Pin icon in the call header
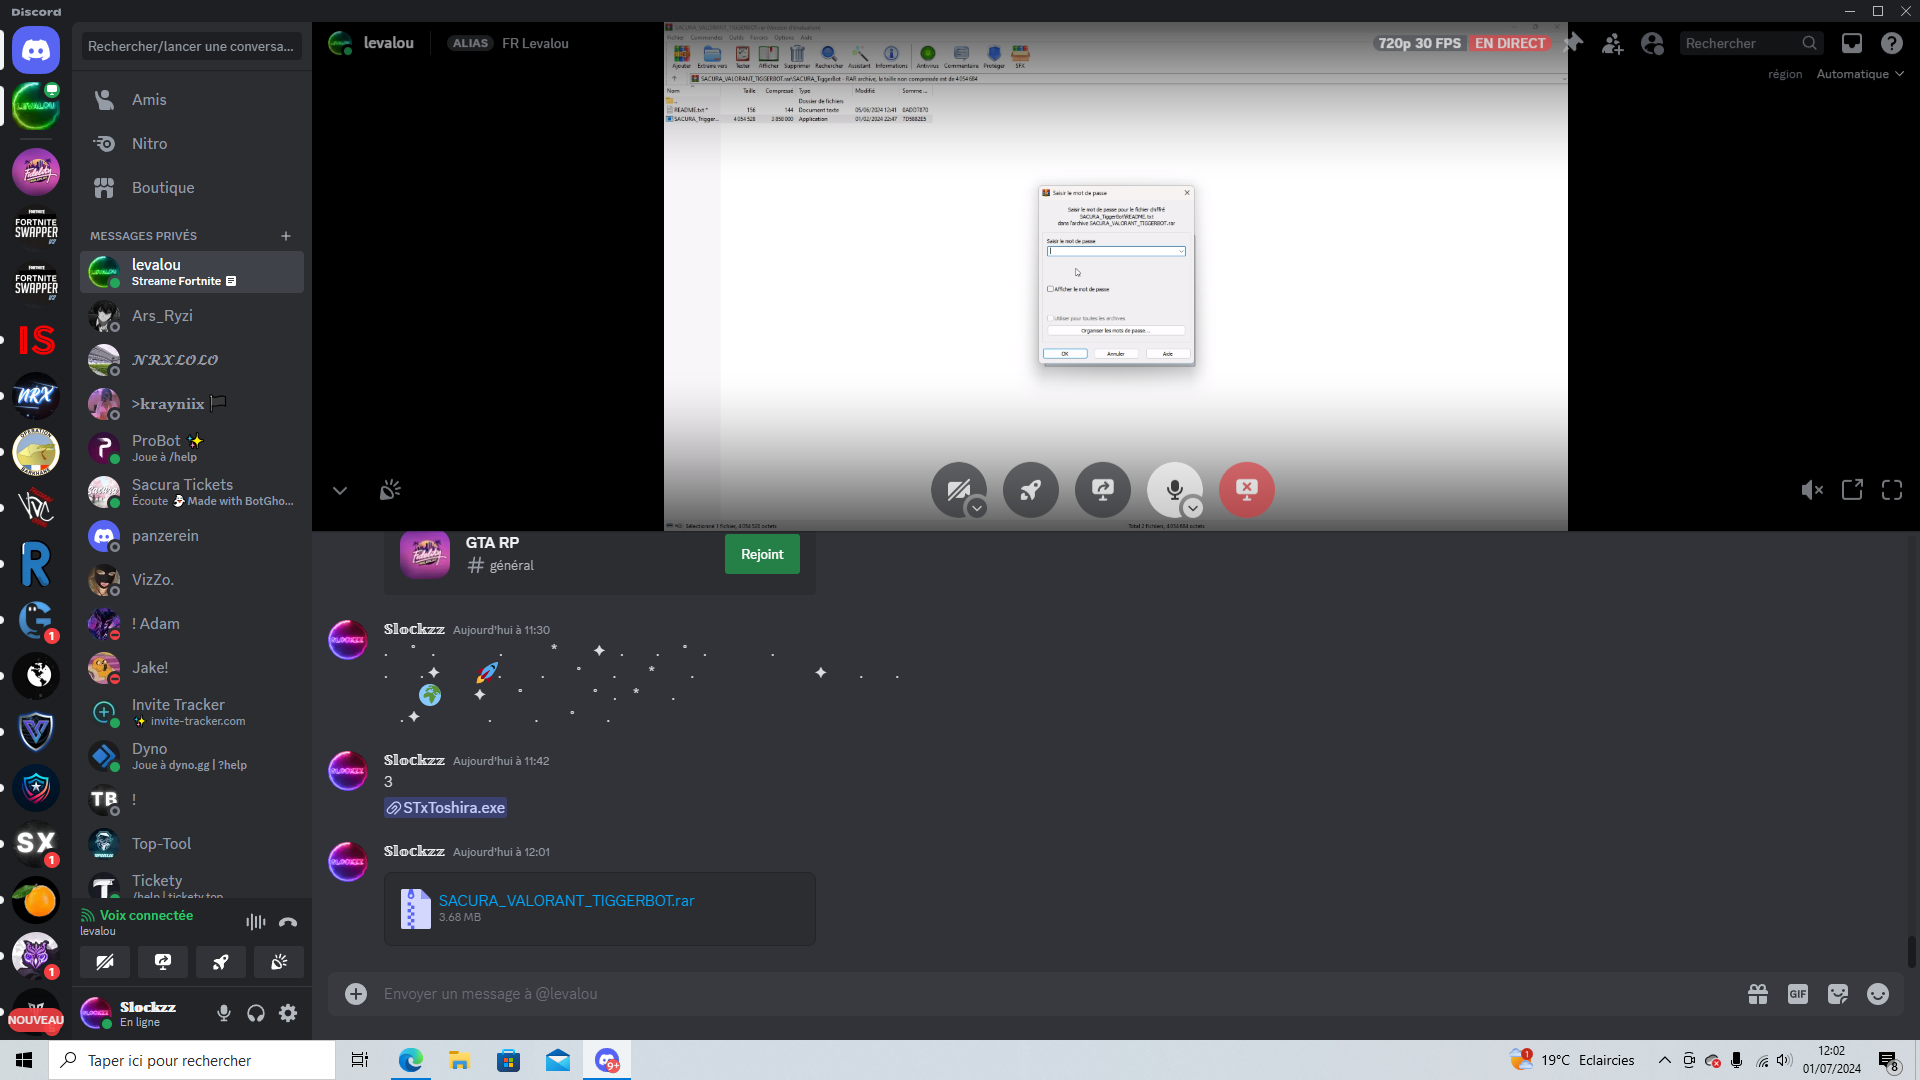 coord(1573,43)
